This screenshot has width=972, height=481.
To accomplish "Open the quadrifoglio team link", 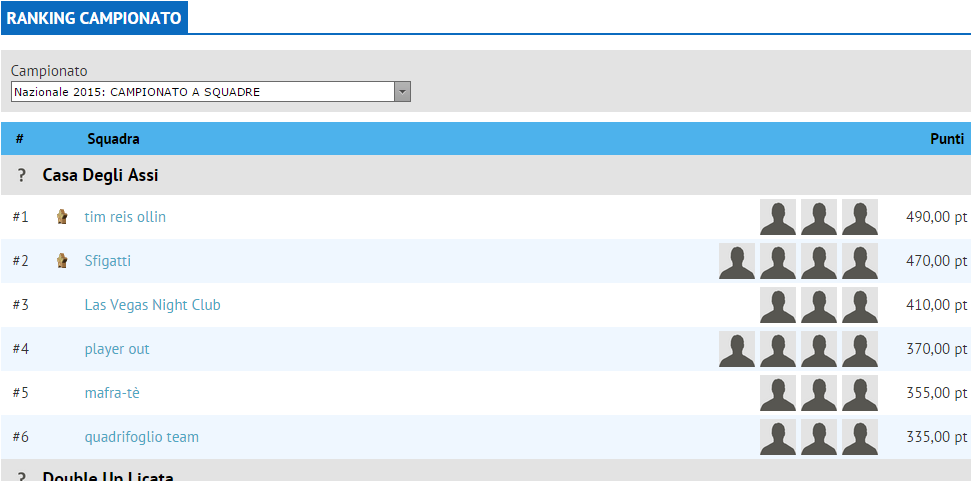I will [x=141, y=437].
